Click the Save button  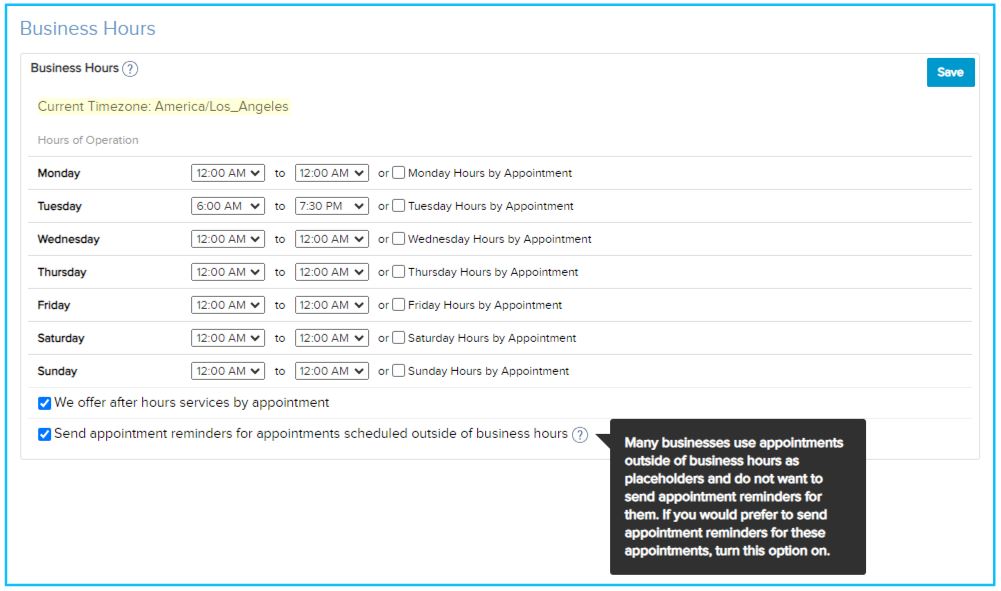(x=949, y=71)
